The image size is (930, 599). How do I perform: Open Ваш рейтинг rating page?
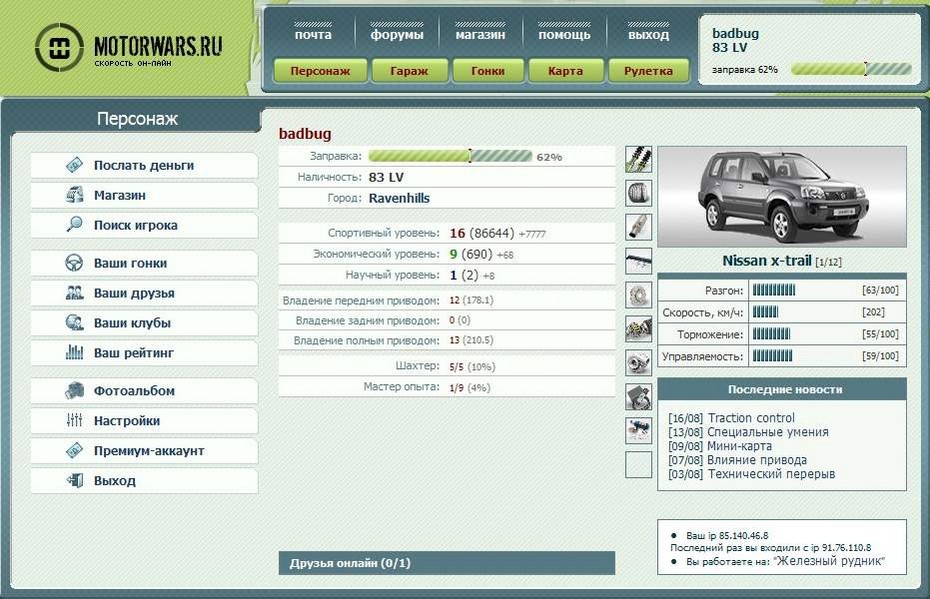pos(144,353)
